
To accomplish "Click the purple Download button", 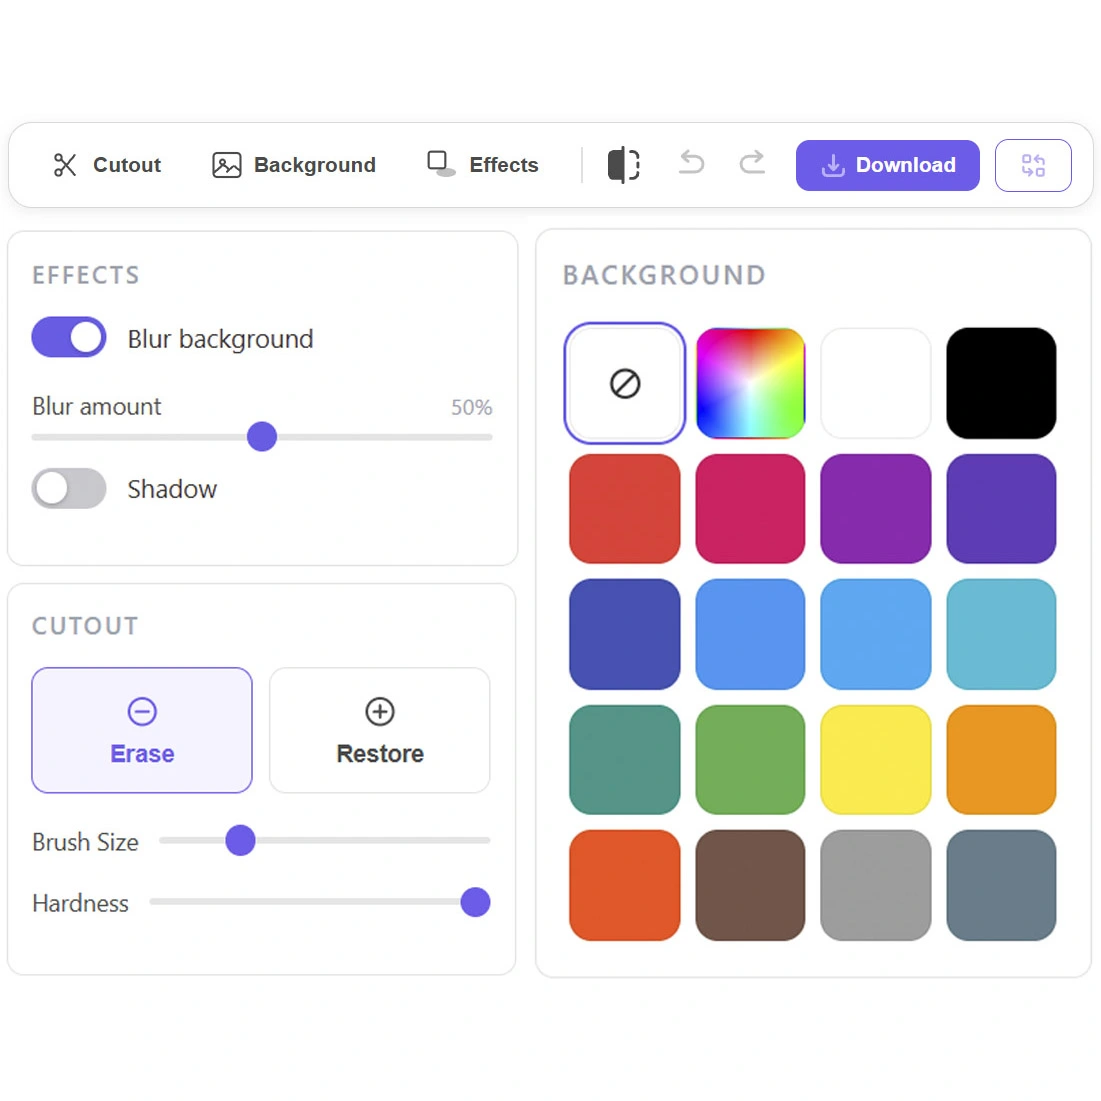I will pyautogui.click(x=888, y=165).
